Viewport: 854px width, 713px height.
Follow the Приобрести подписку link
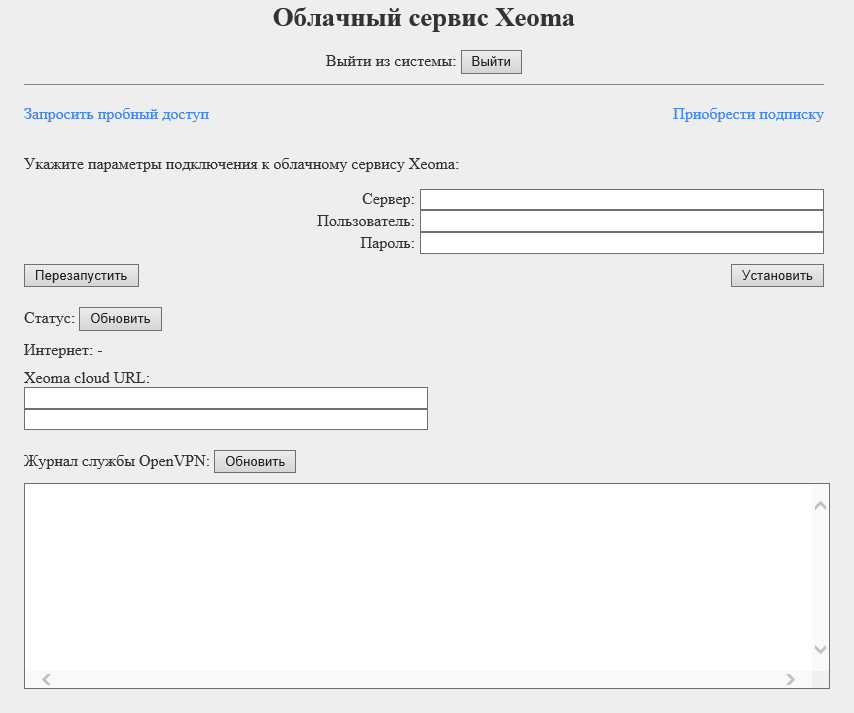click(748, 114)
